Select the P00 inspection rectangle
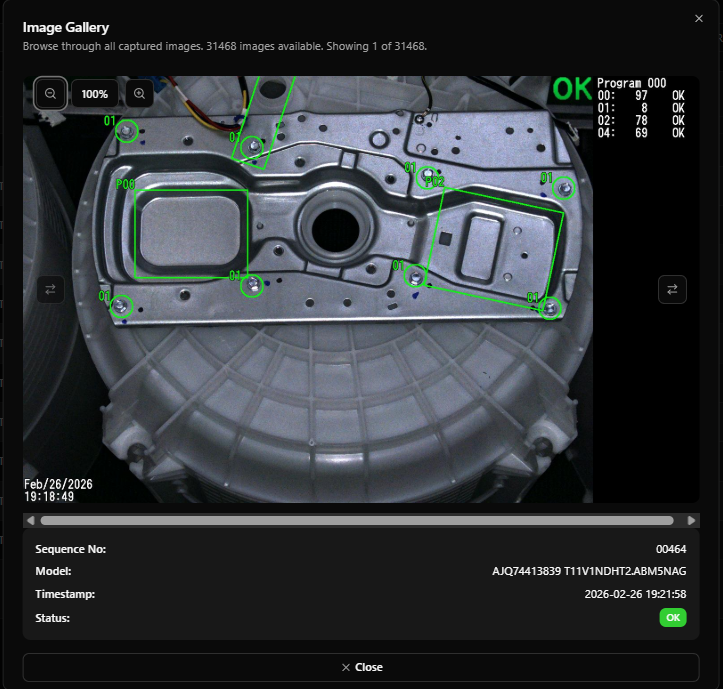This screenshot has height=689, width=723. 191,234
